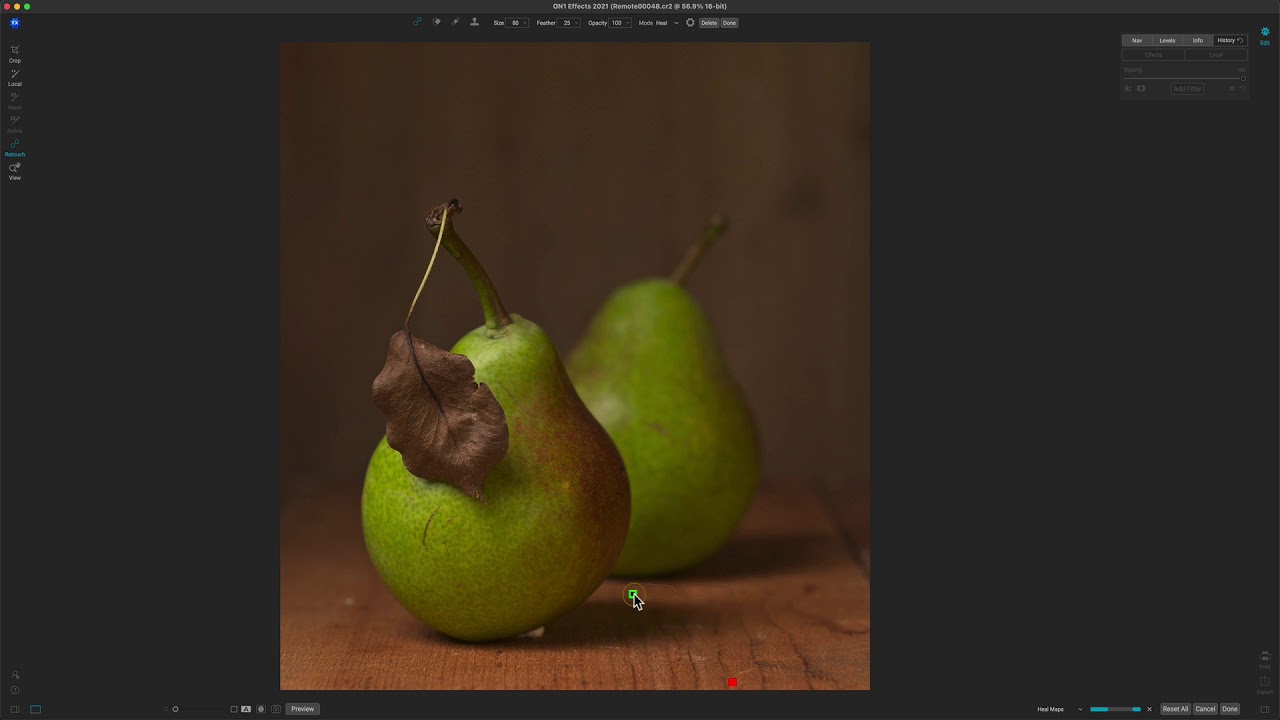Click the green heal source marker
This screenshot has width=1280, height=720.
click(x=633, y=595)
